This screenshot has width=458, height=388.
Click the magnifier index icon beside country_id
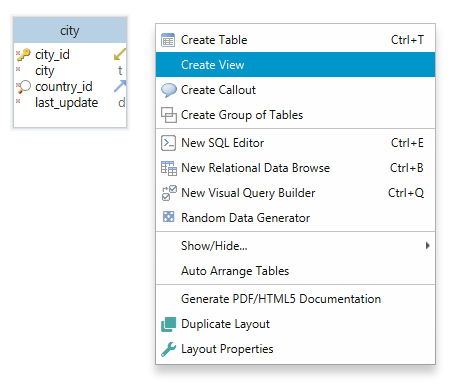[x=24, y=87]
